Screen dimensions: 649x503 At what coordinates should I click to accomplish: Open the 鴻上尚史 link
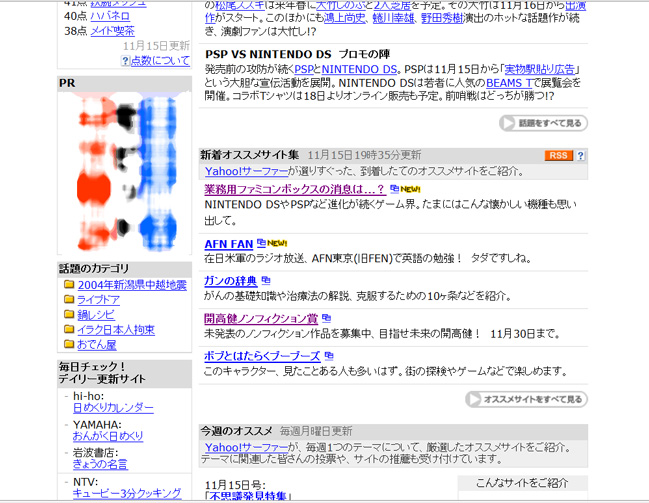tap(345, 18)
